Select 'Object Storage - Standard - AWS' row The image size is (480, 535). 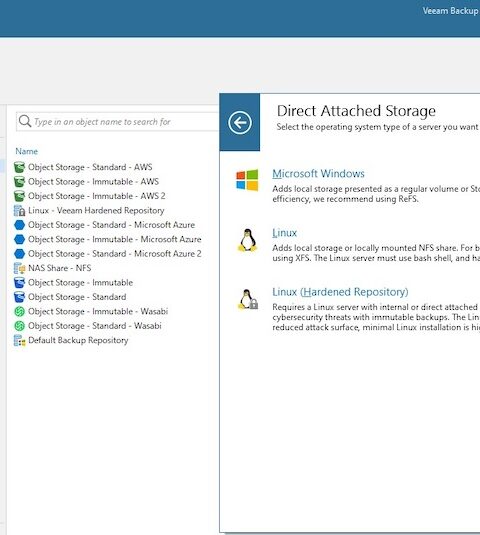pyautogui.click(x=90, y=167)
